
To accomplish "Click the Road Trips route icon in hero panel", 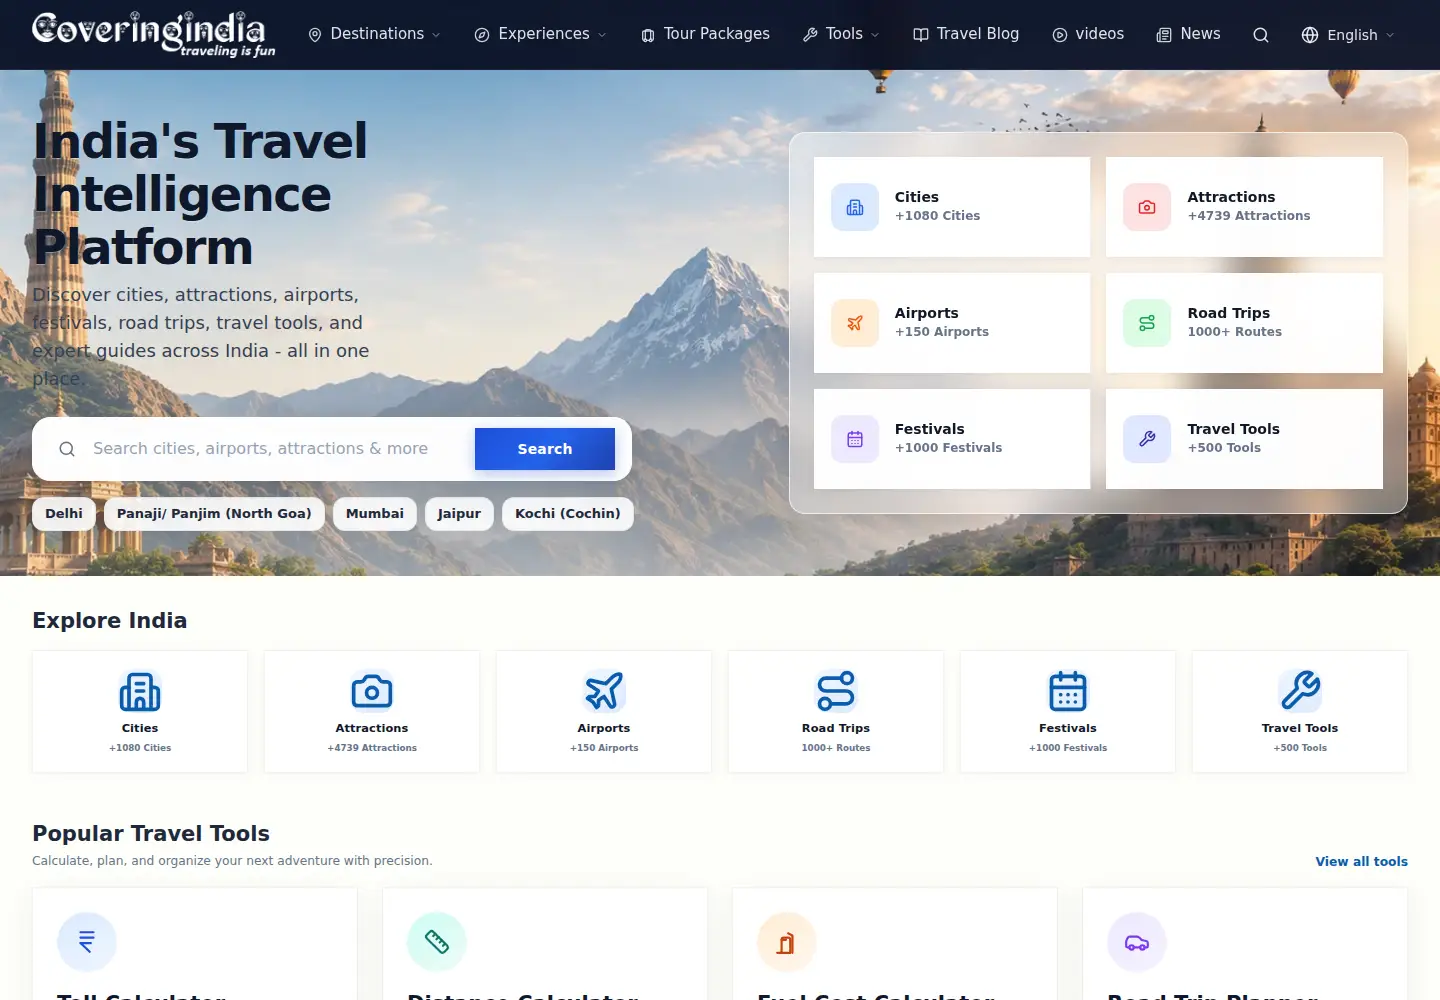I will (1147, 323).
